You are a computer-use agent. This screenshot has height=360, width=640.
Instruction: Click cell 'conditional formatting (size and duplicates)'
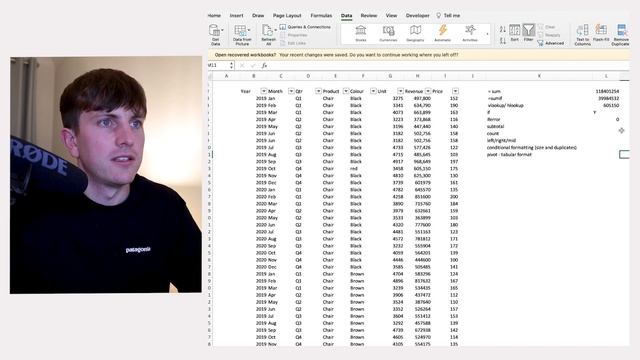(539, 147)
